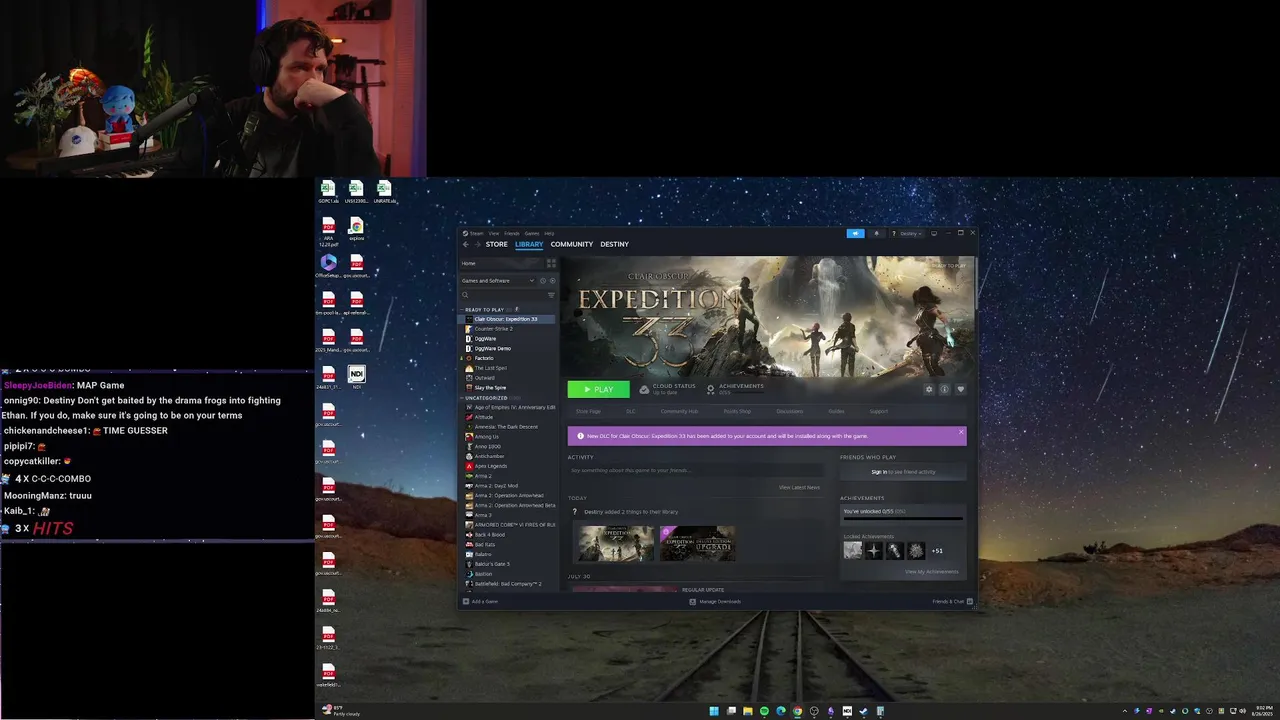Viewport: 1280px width, 720px height.
Task: Select GDPC1 Excel file on desktop
Action: [328, 188]
